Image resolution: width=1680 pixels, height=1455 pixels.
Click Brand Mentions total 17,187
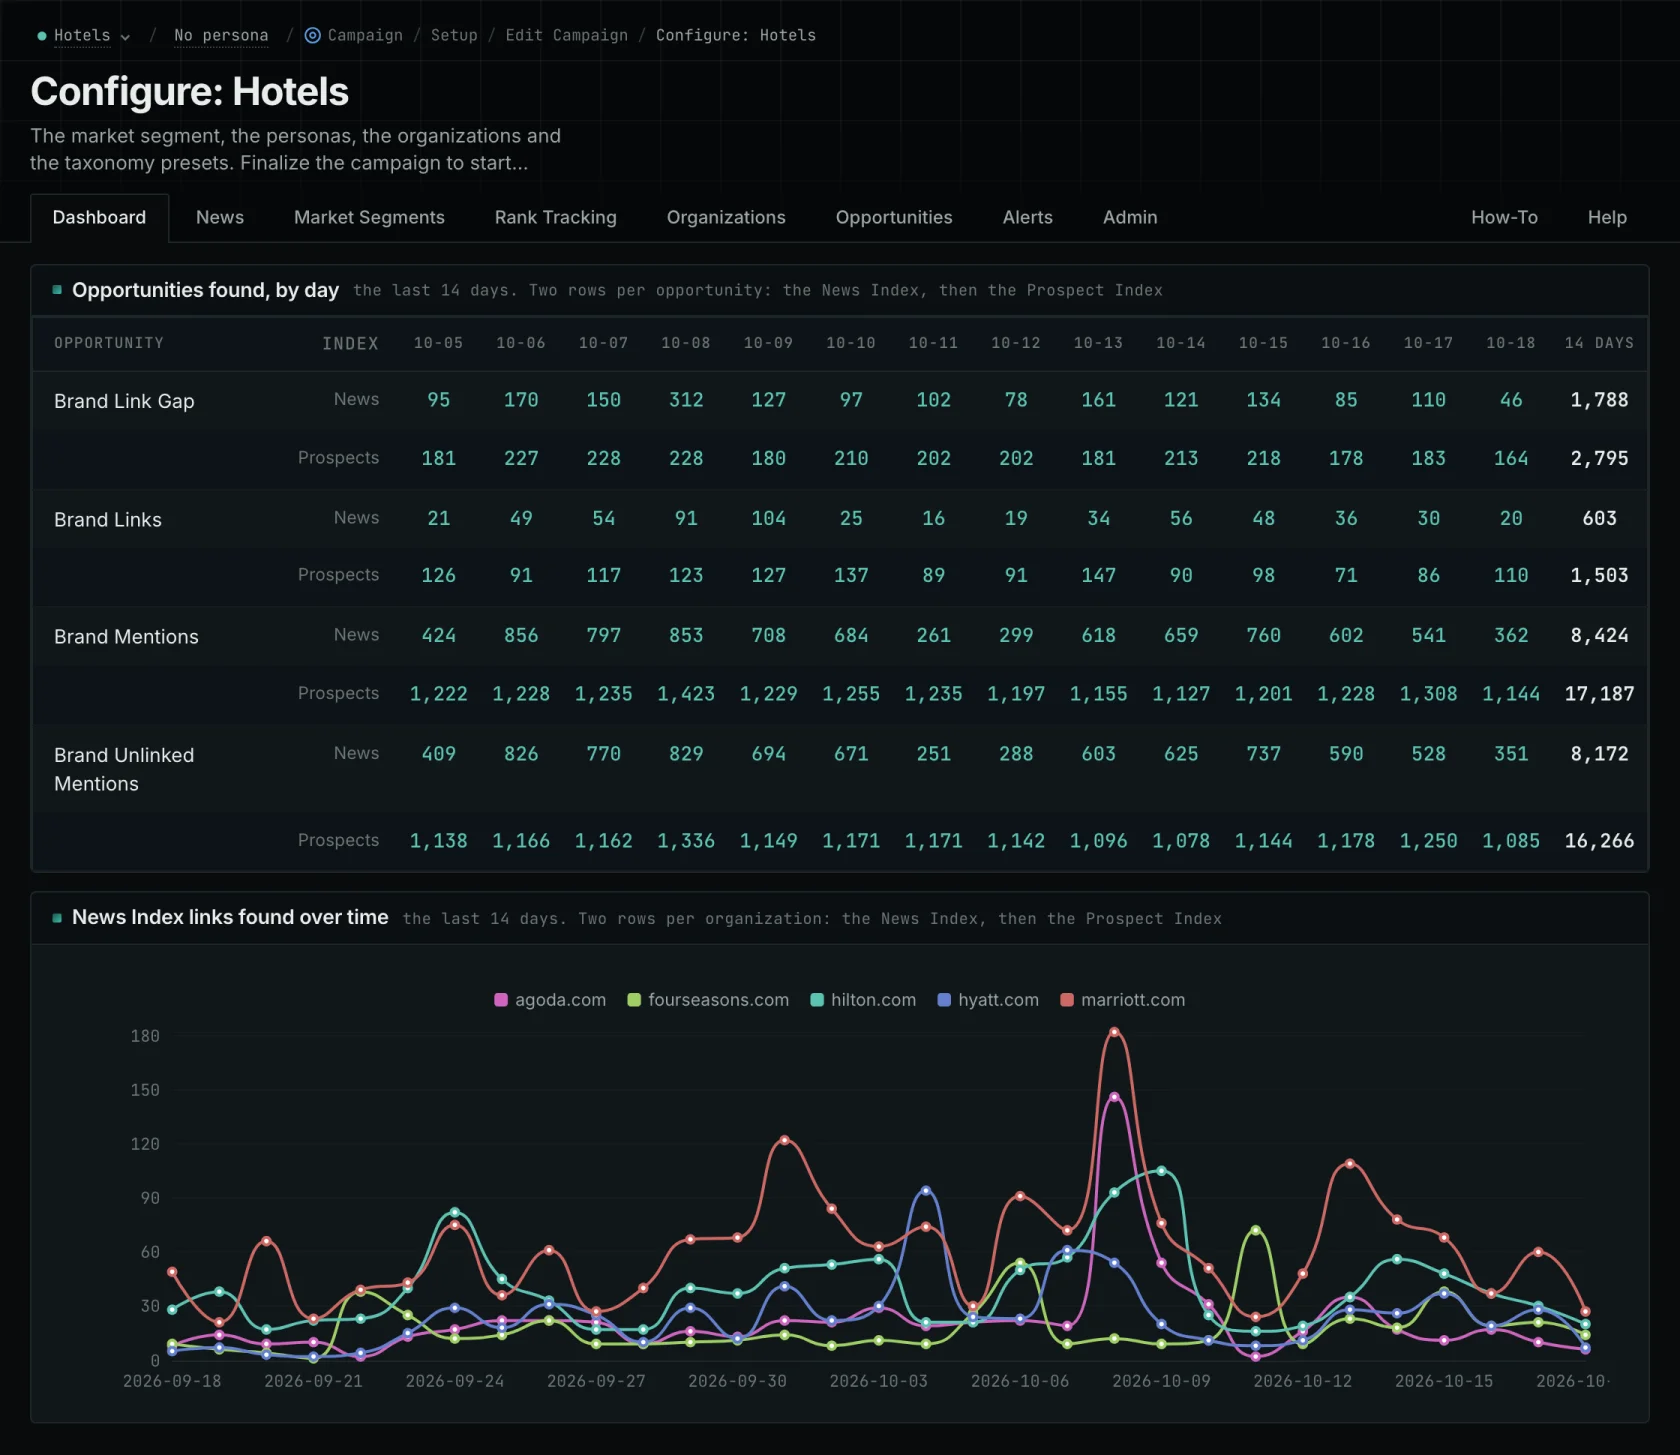(x=1599, y=694)
